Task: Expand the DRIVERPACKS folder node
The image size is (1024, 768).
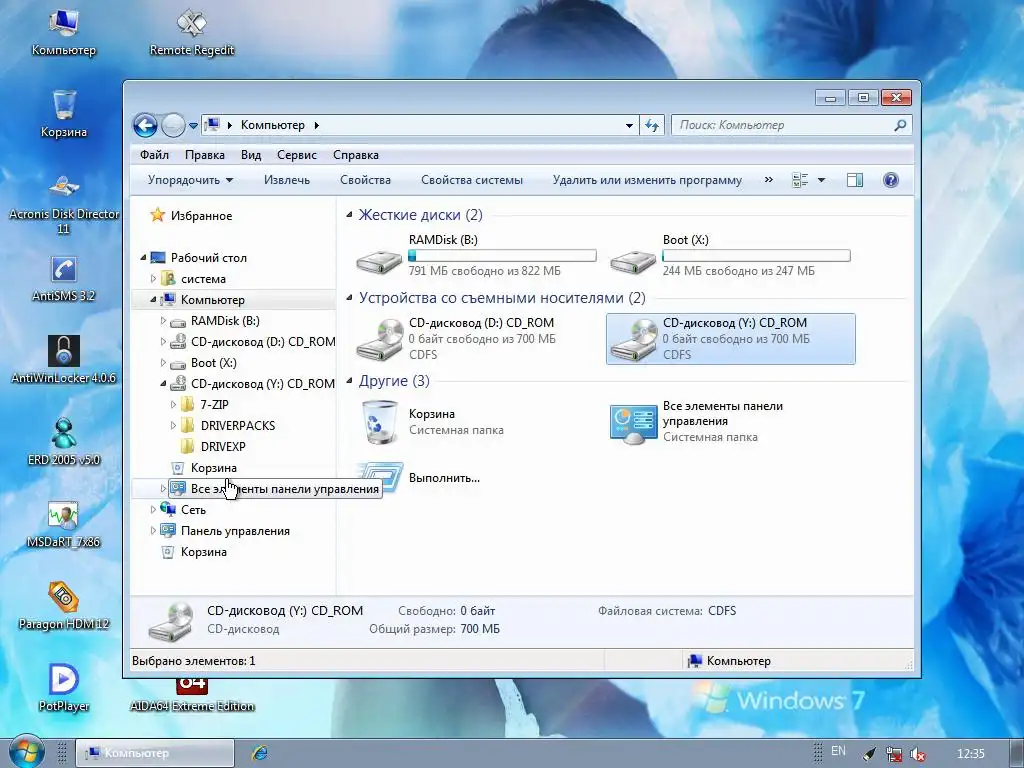Action: pos(173,426)
